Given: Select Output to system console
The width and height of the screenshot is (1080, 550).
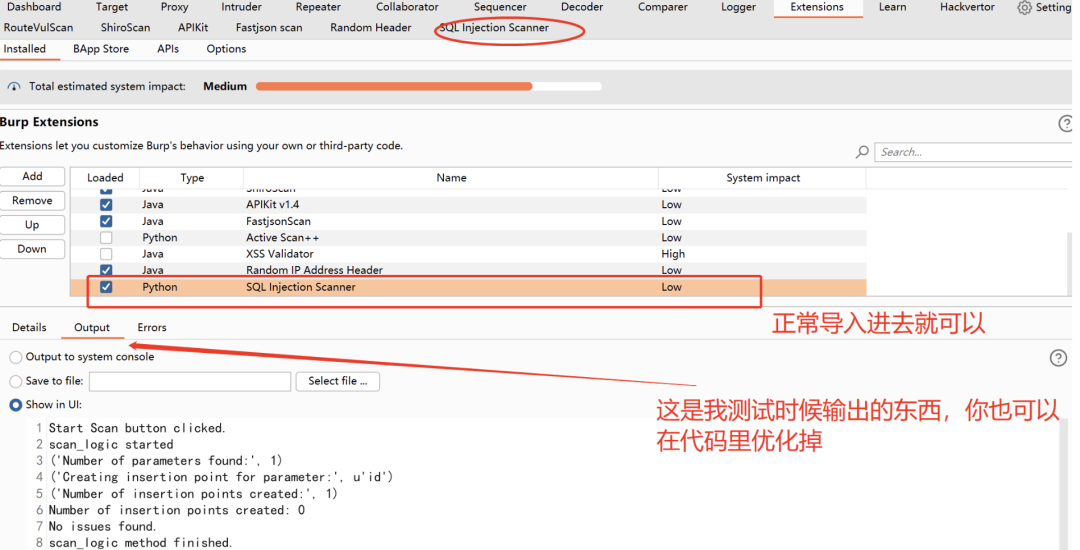Looking at the screenshot, I should 15,357.
